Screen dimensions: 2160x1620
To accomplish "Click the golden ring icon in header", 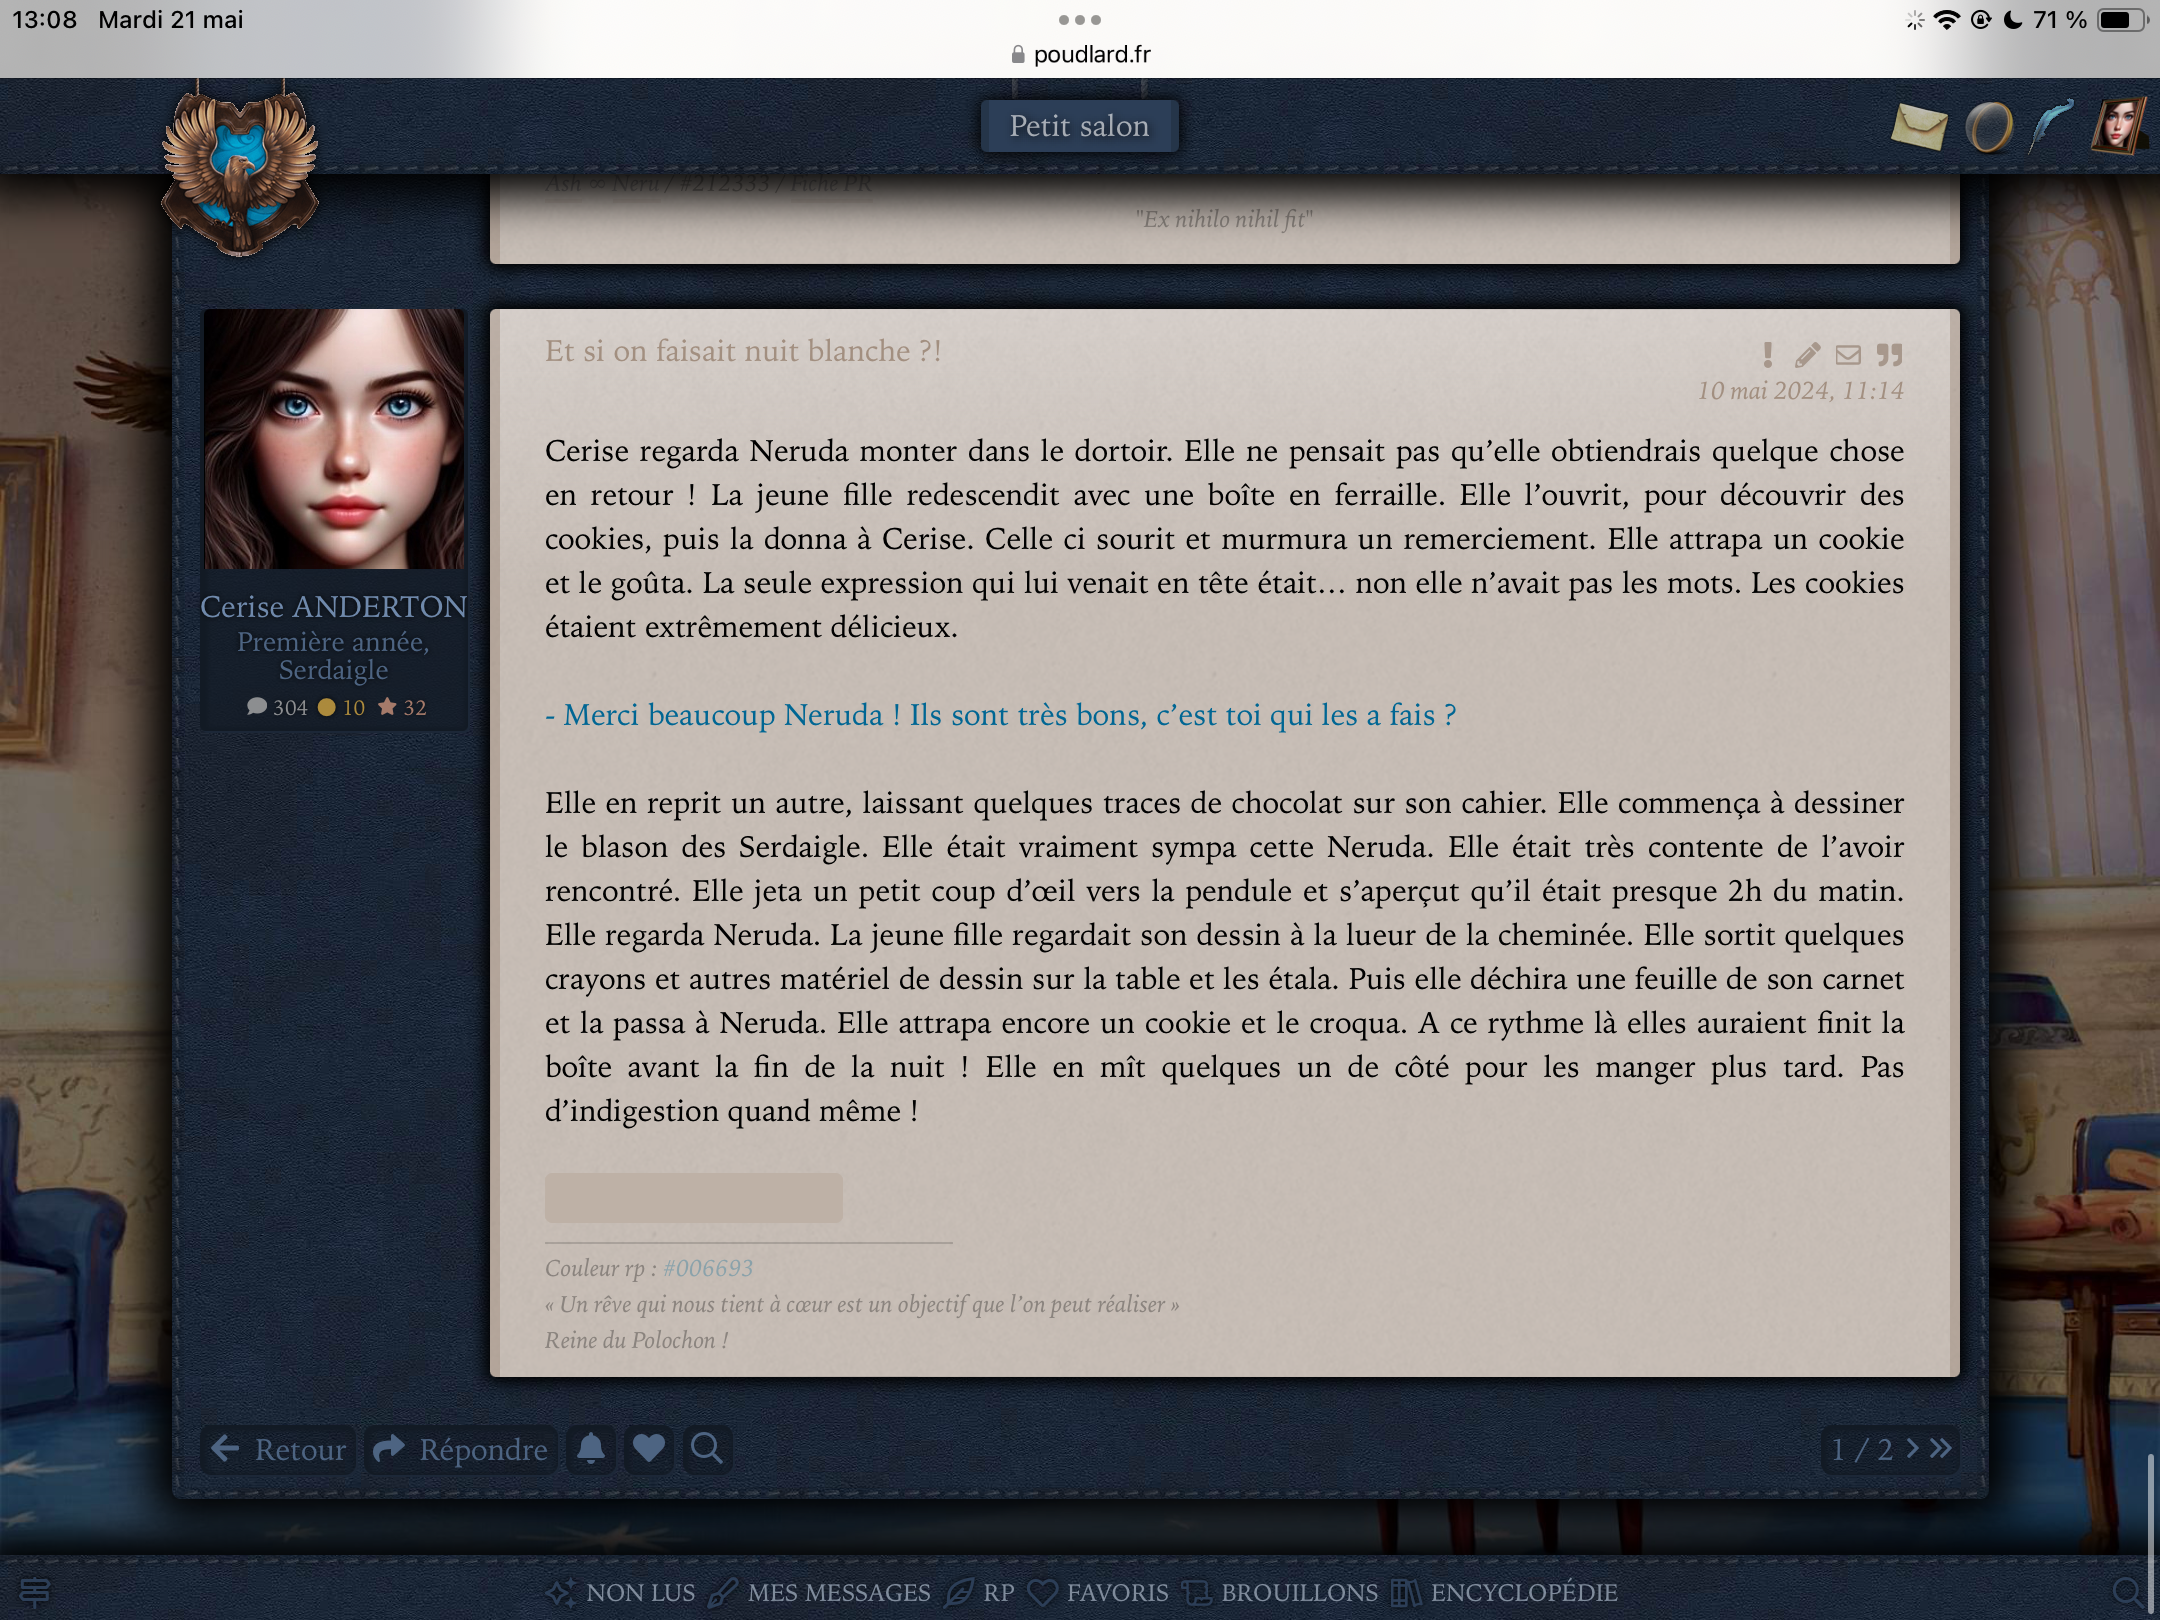I will (x=1988, y=127).
